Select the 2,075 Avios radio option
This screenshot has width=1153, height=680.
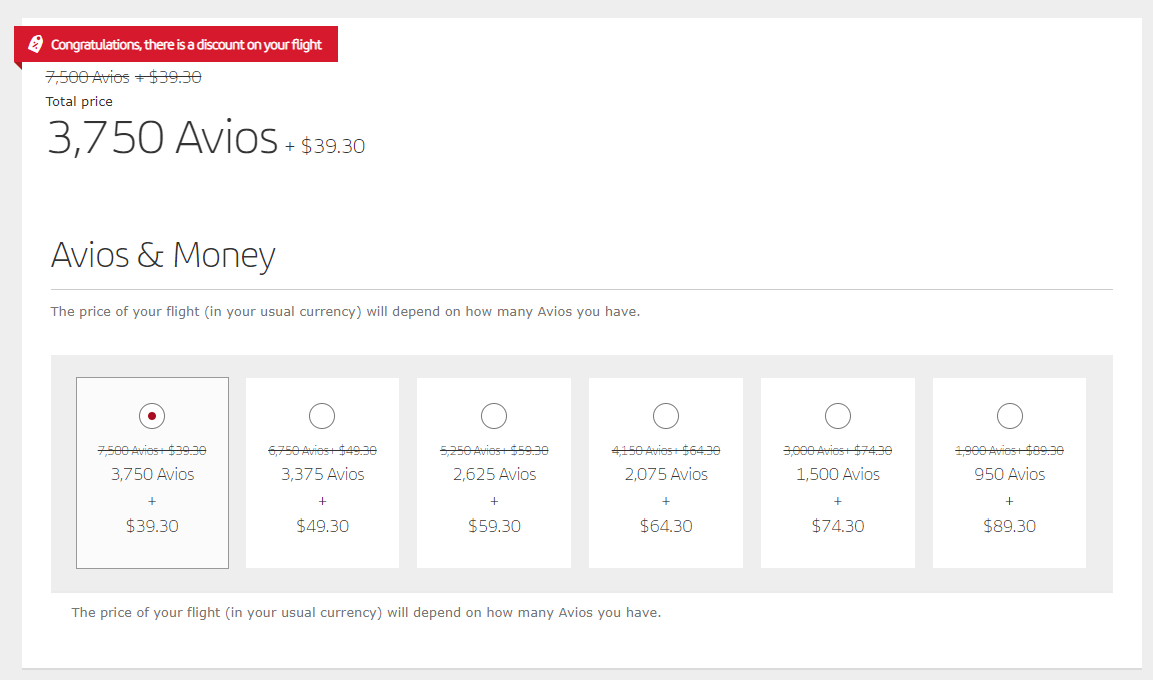[666, 415]
